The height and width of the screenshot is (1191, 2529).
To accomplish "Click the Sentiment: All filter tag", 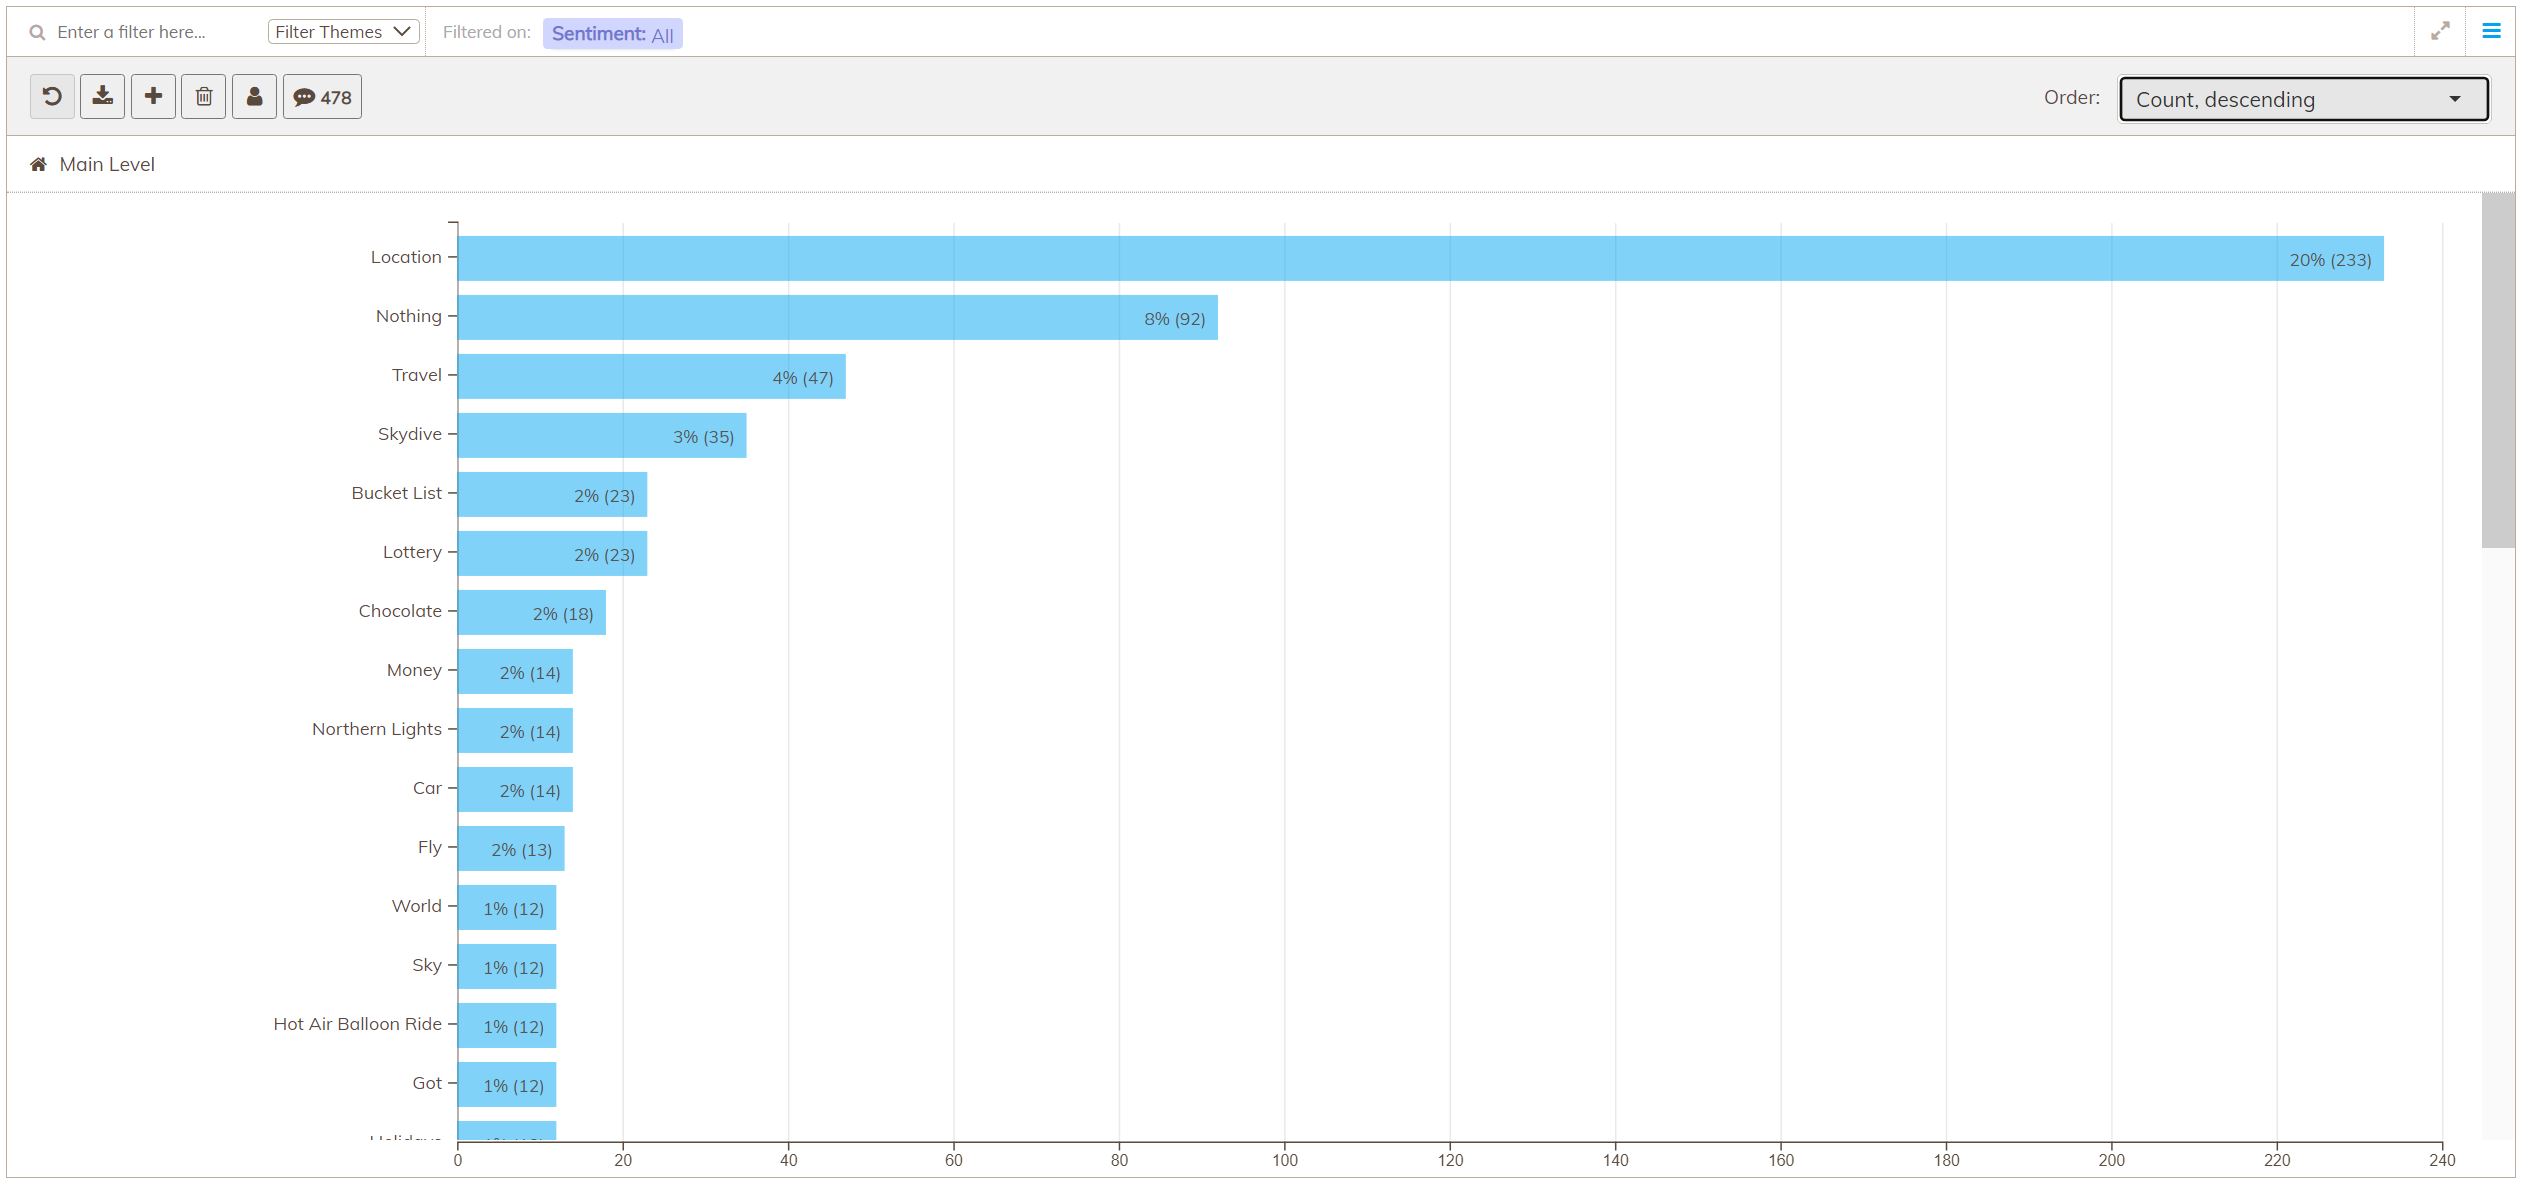I will tap(612, 34).
